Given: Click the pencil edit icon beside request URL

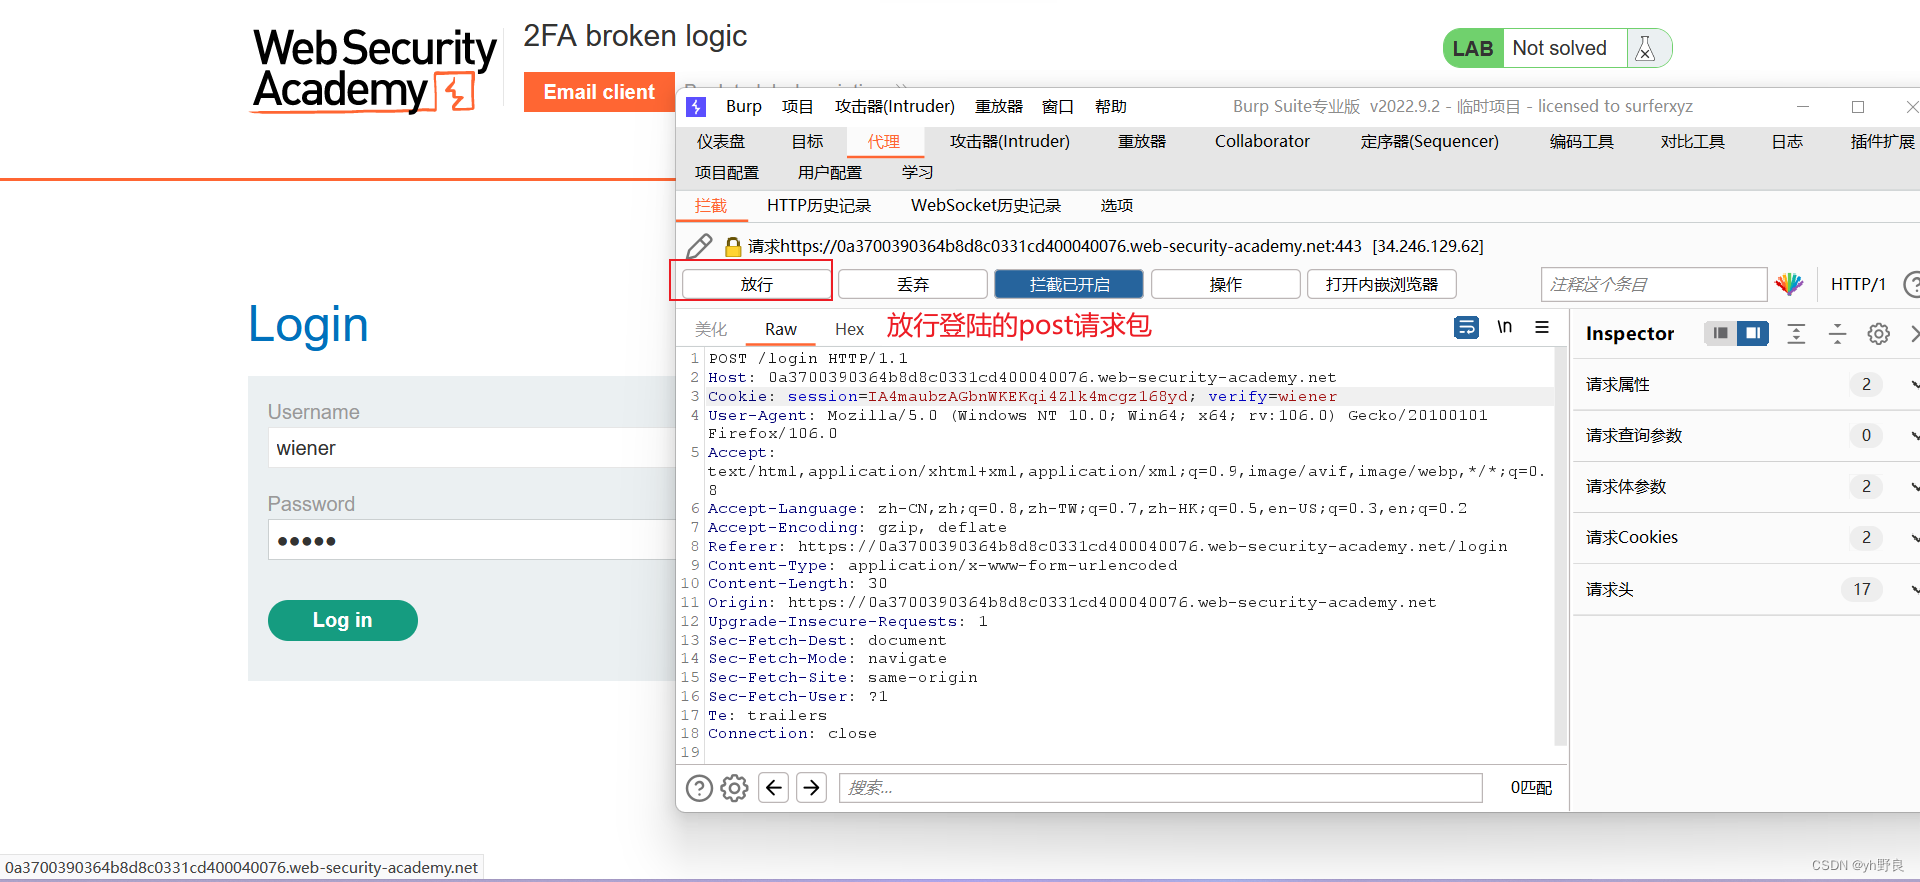Looking at the screenshot, I should click(700, 246).
